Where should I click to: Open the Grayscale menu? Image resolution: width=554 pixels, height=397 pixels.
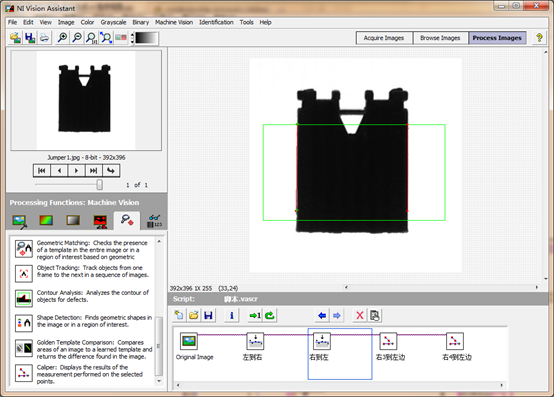coord(113,22)
